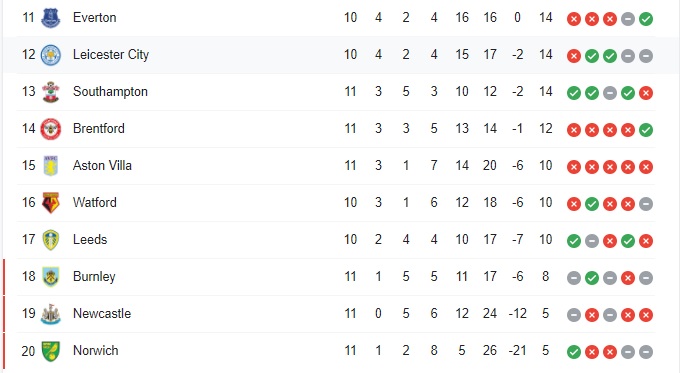
Task: Click the Norwich club crest
Action: pyautogui.click(x=51, y=351)
